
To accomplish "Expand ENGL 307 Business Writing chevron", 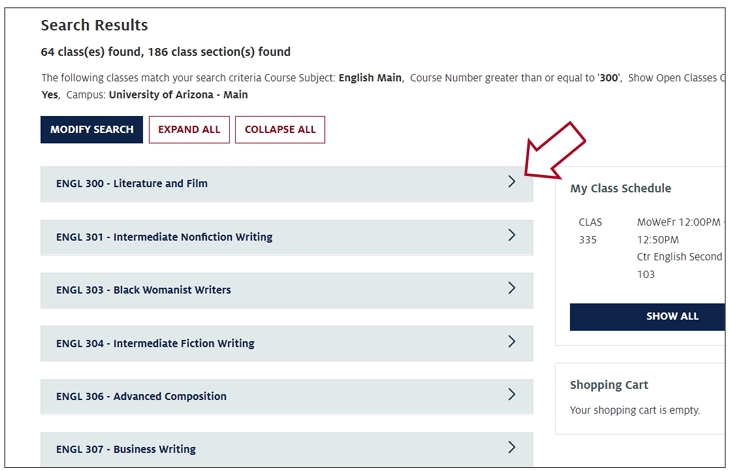I will coord(511,447).
